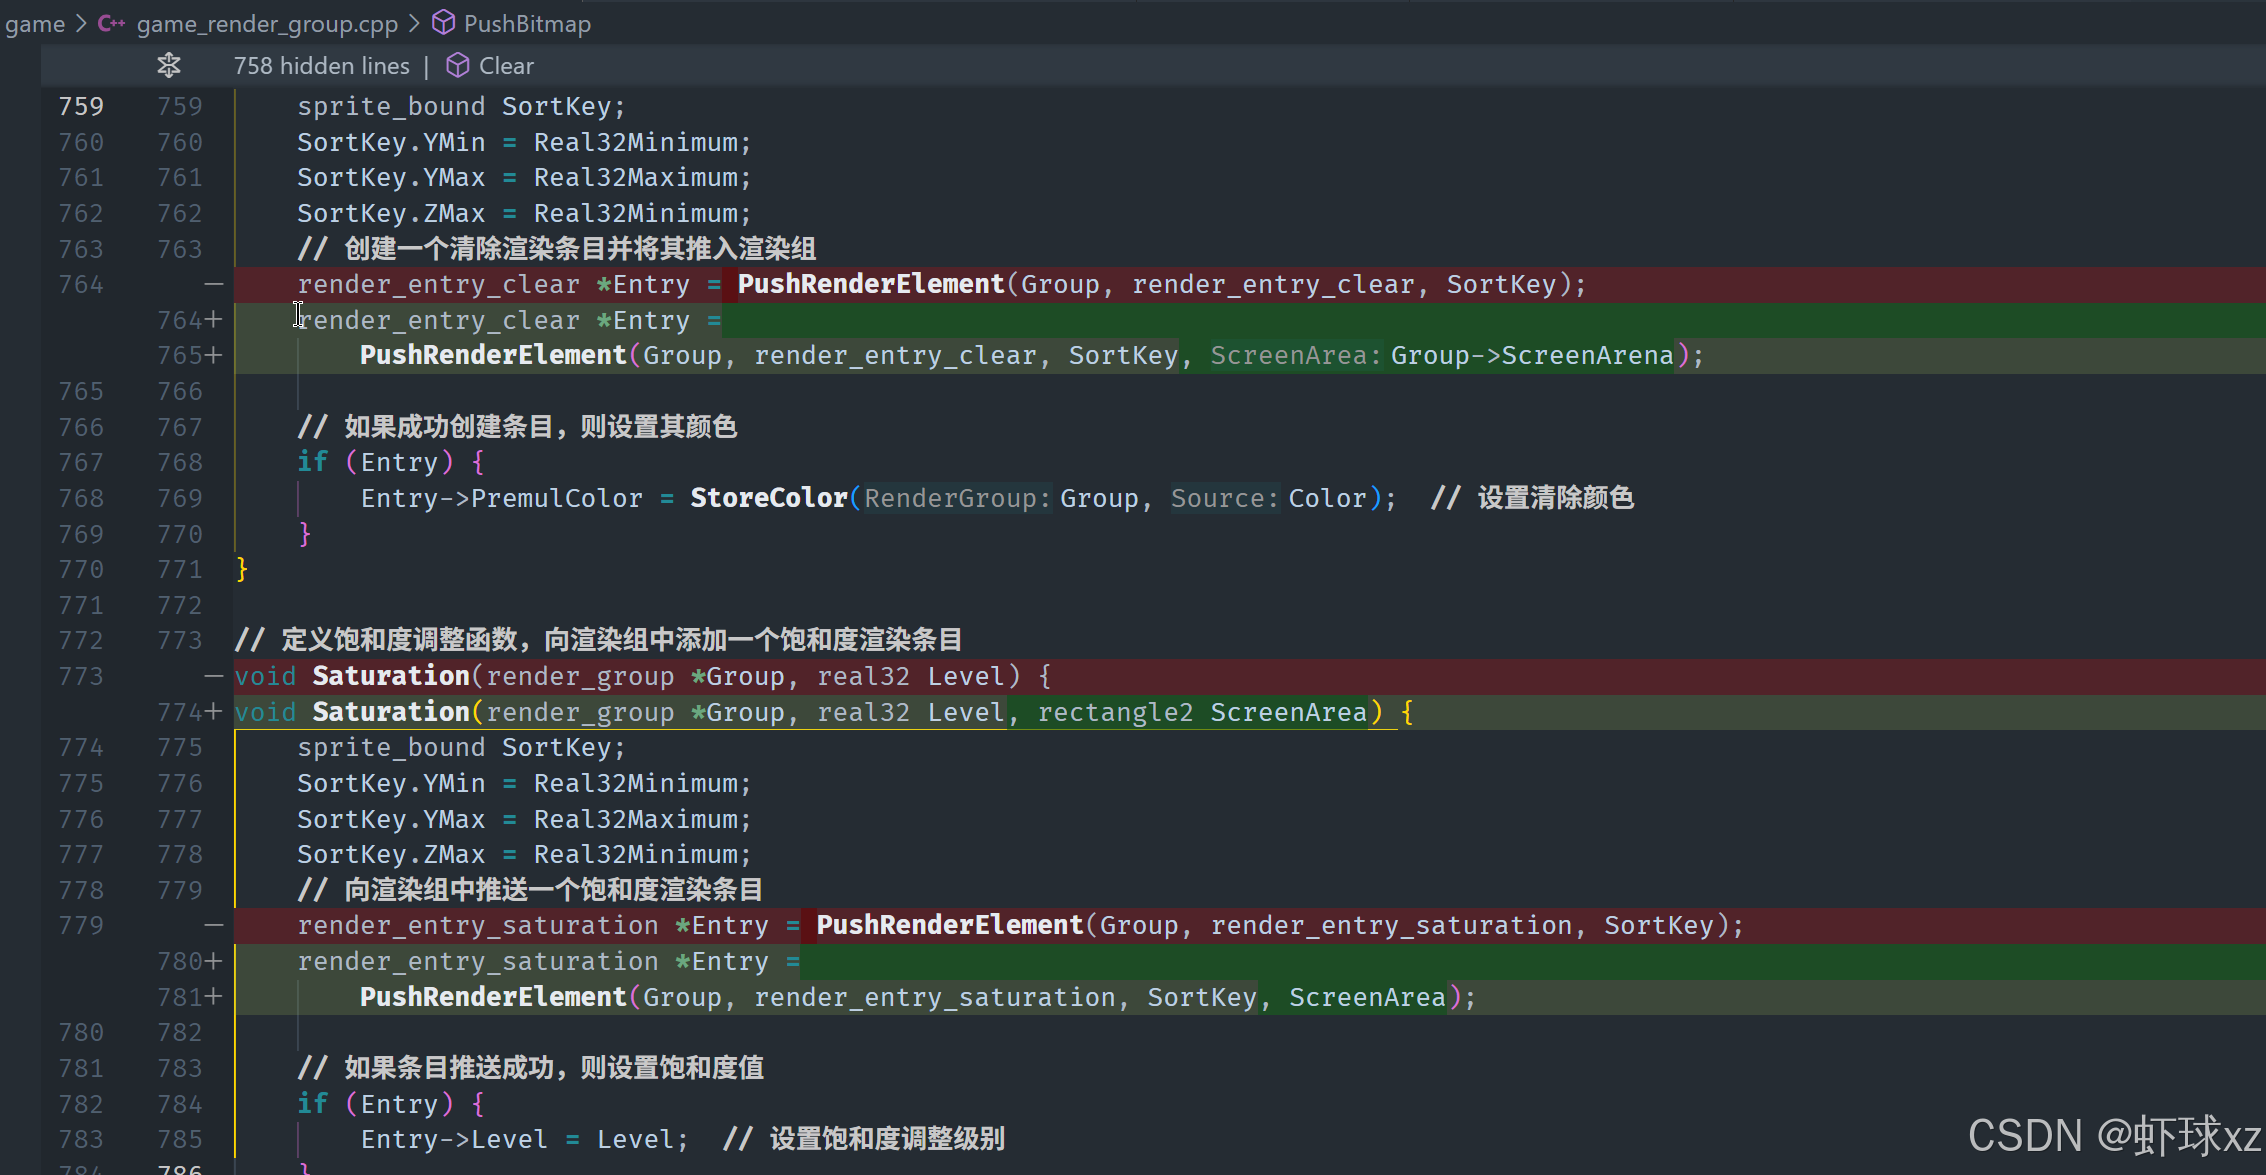Click the cube icon beside PushBitmap
2266x1175 pixels.
443,23
